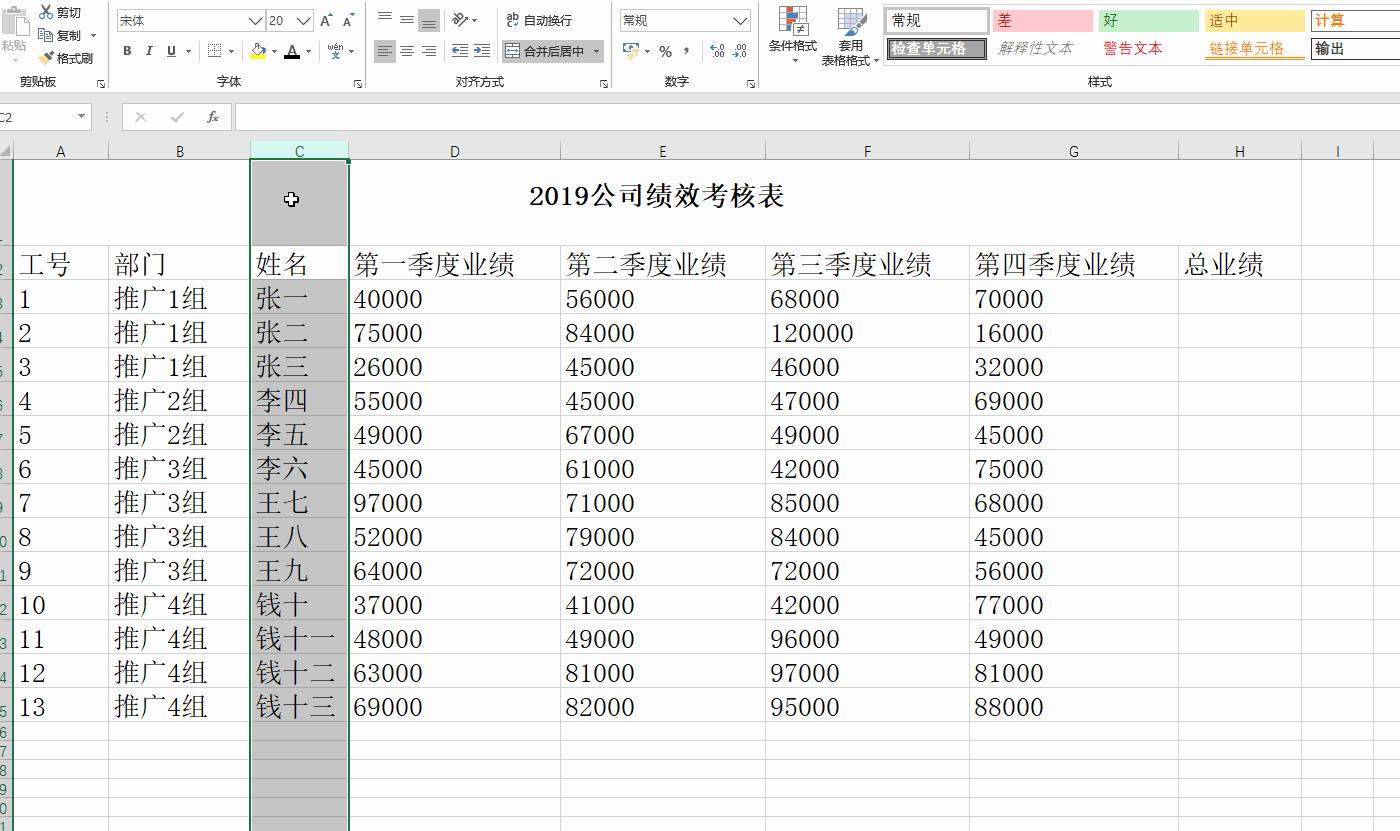The height and width of the screenshot is (831, 1400).
Task: Open the number format dropdown (常规)
Action: pos(740,20)
